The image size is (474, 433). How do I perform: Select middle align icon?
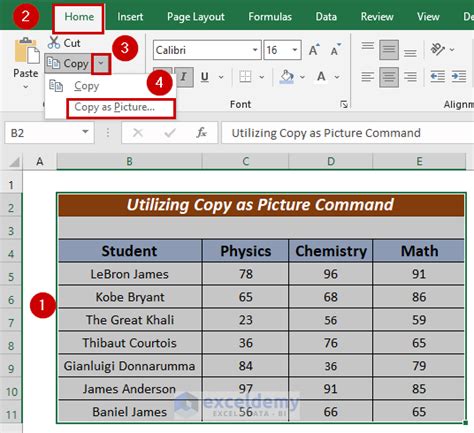389,50
